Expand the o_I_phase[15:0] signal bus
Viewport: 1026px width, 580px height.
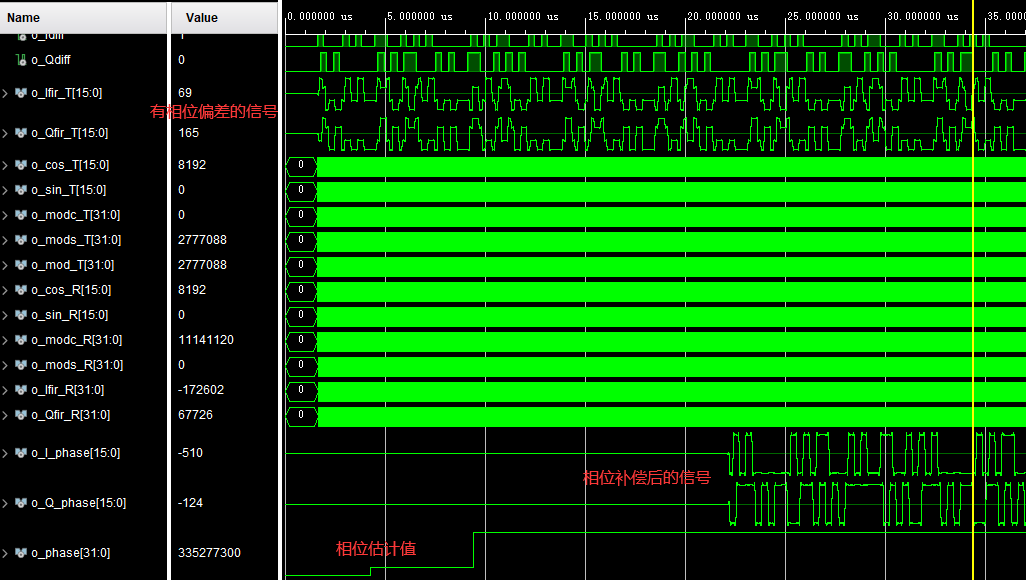point(5,453)
